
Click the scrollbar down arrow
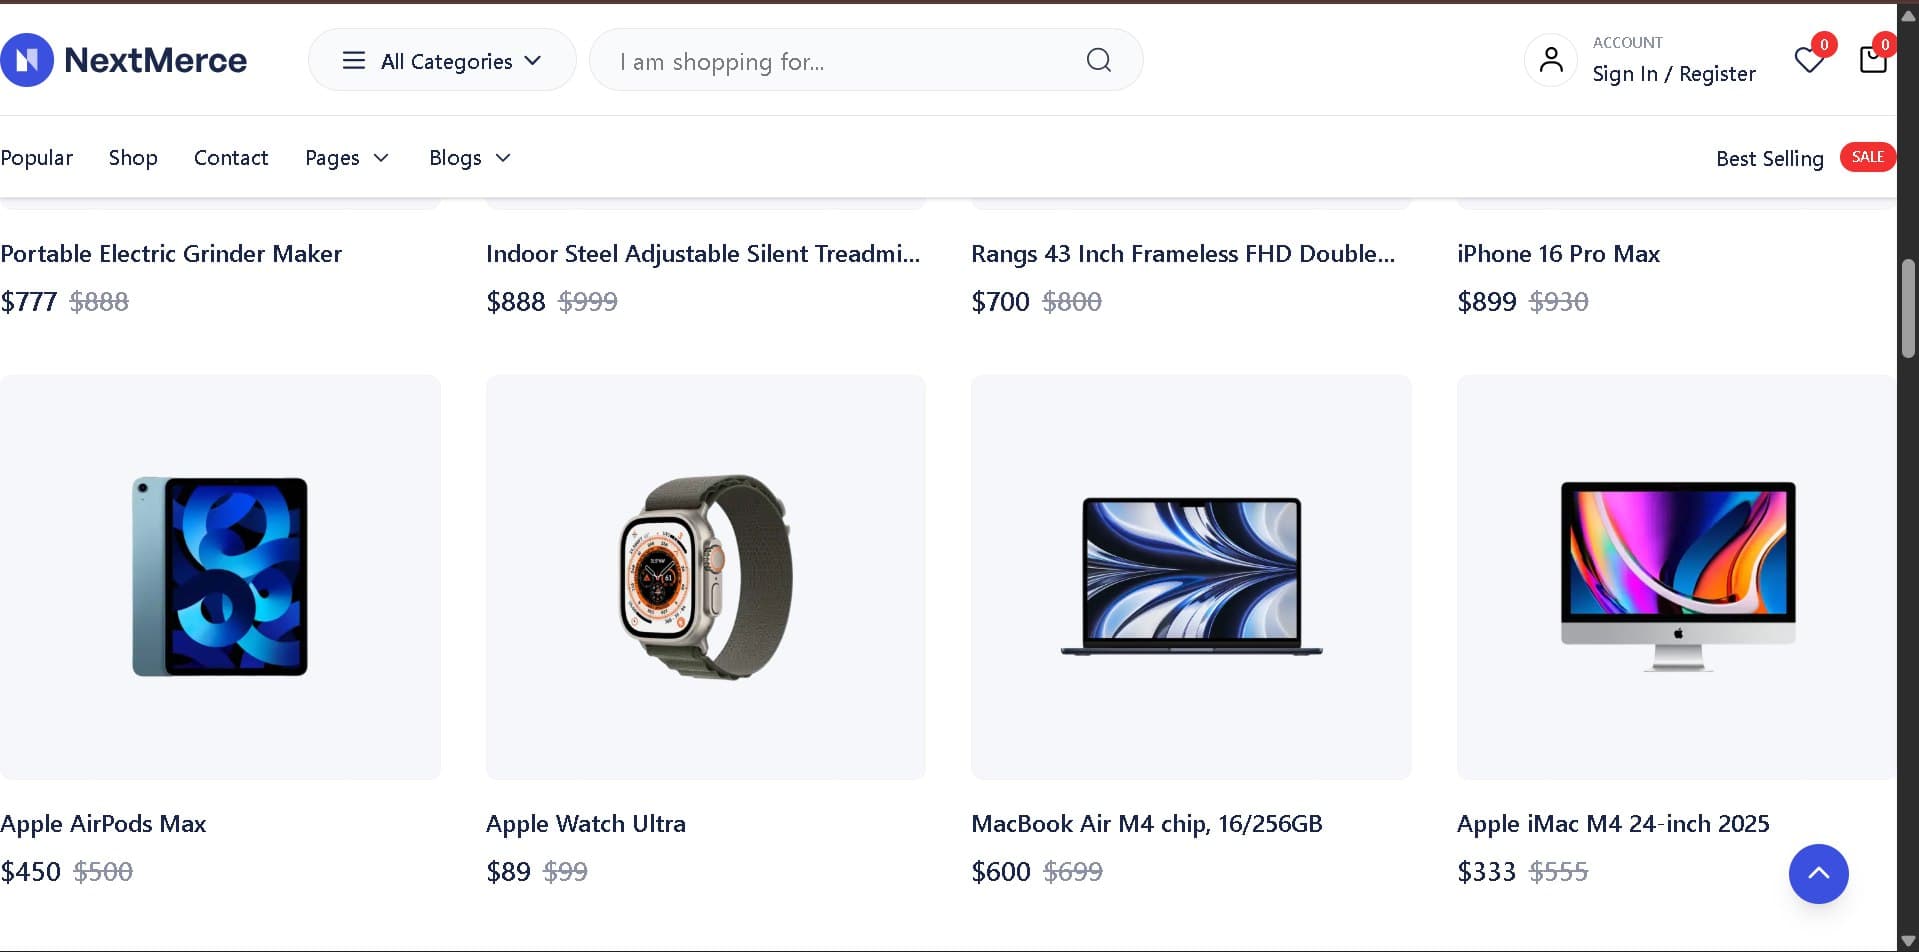pos(1907,938)
